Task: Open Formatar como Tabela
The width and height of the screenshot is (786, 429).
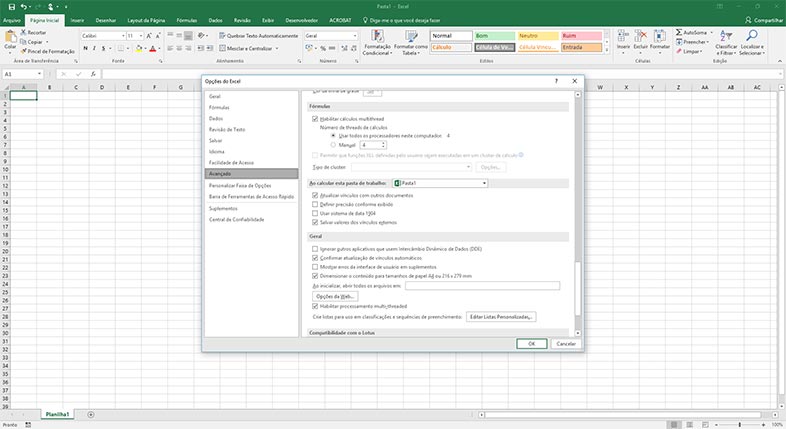Action: point(411,42)
